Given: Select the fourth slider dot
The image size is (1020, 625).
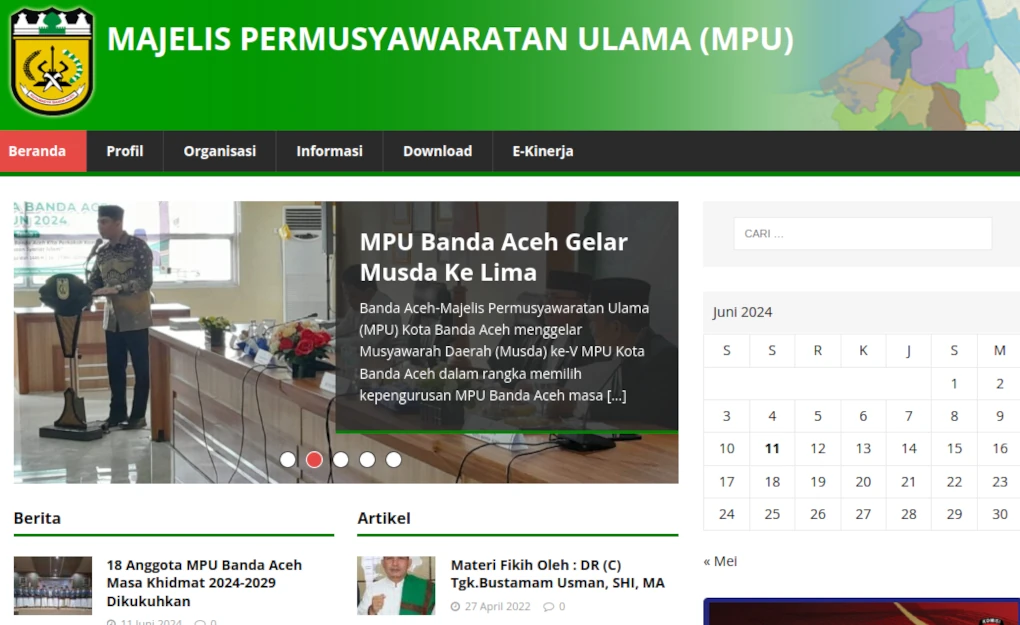Looking at the screenshot, I should point(367,460).
